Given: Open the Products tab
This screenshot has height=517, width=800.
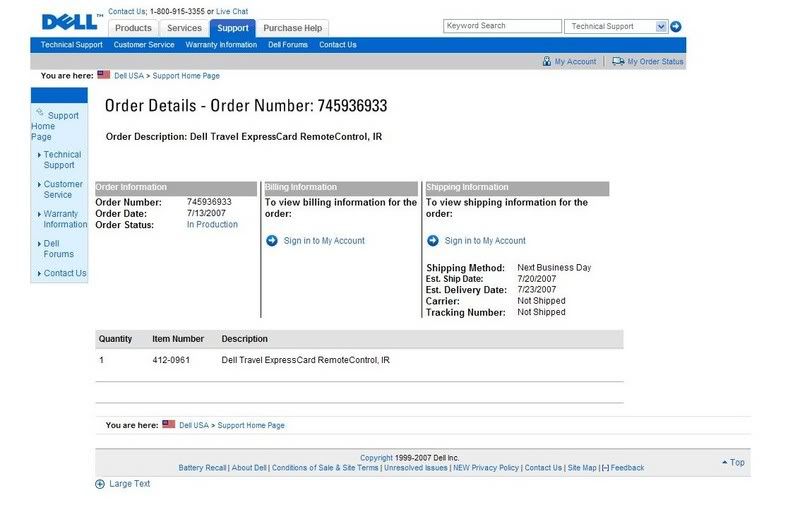Looking at the screenshot, I should pos(133,28).
